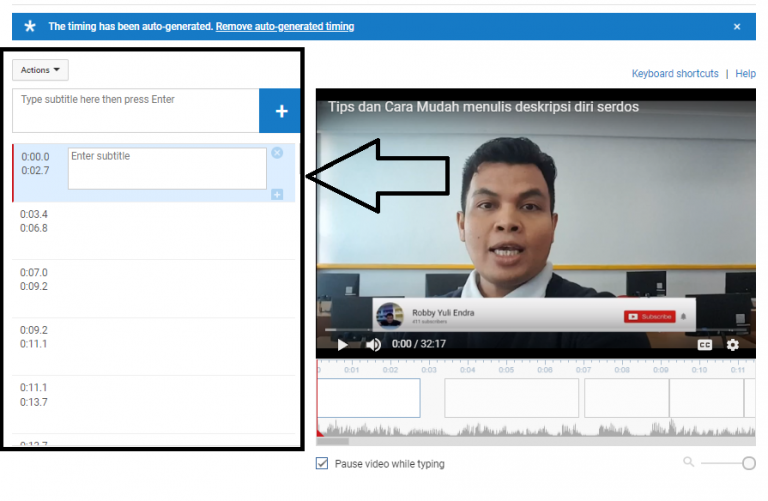Image resolution: width=768 pixels, height=501 pixels.
Task: Toggle 'Pause video while typing' checkbox
Action: click(322, 463)
